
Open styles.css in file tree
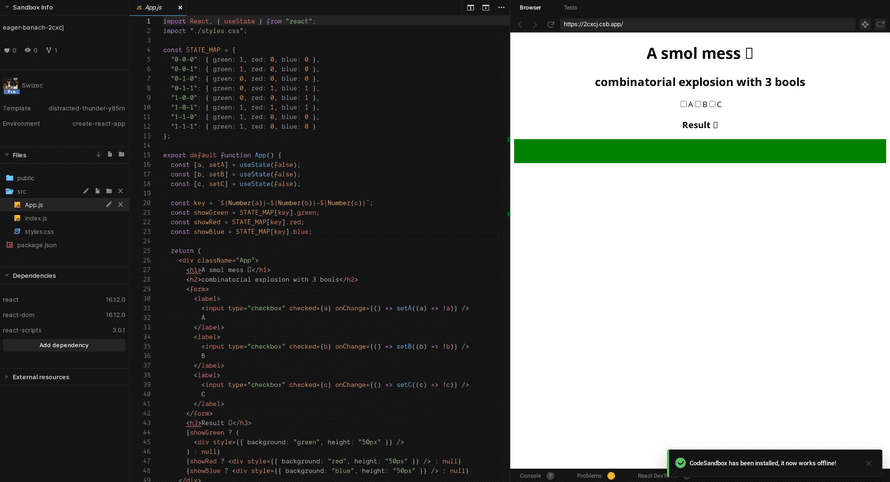point(39,231)
